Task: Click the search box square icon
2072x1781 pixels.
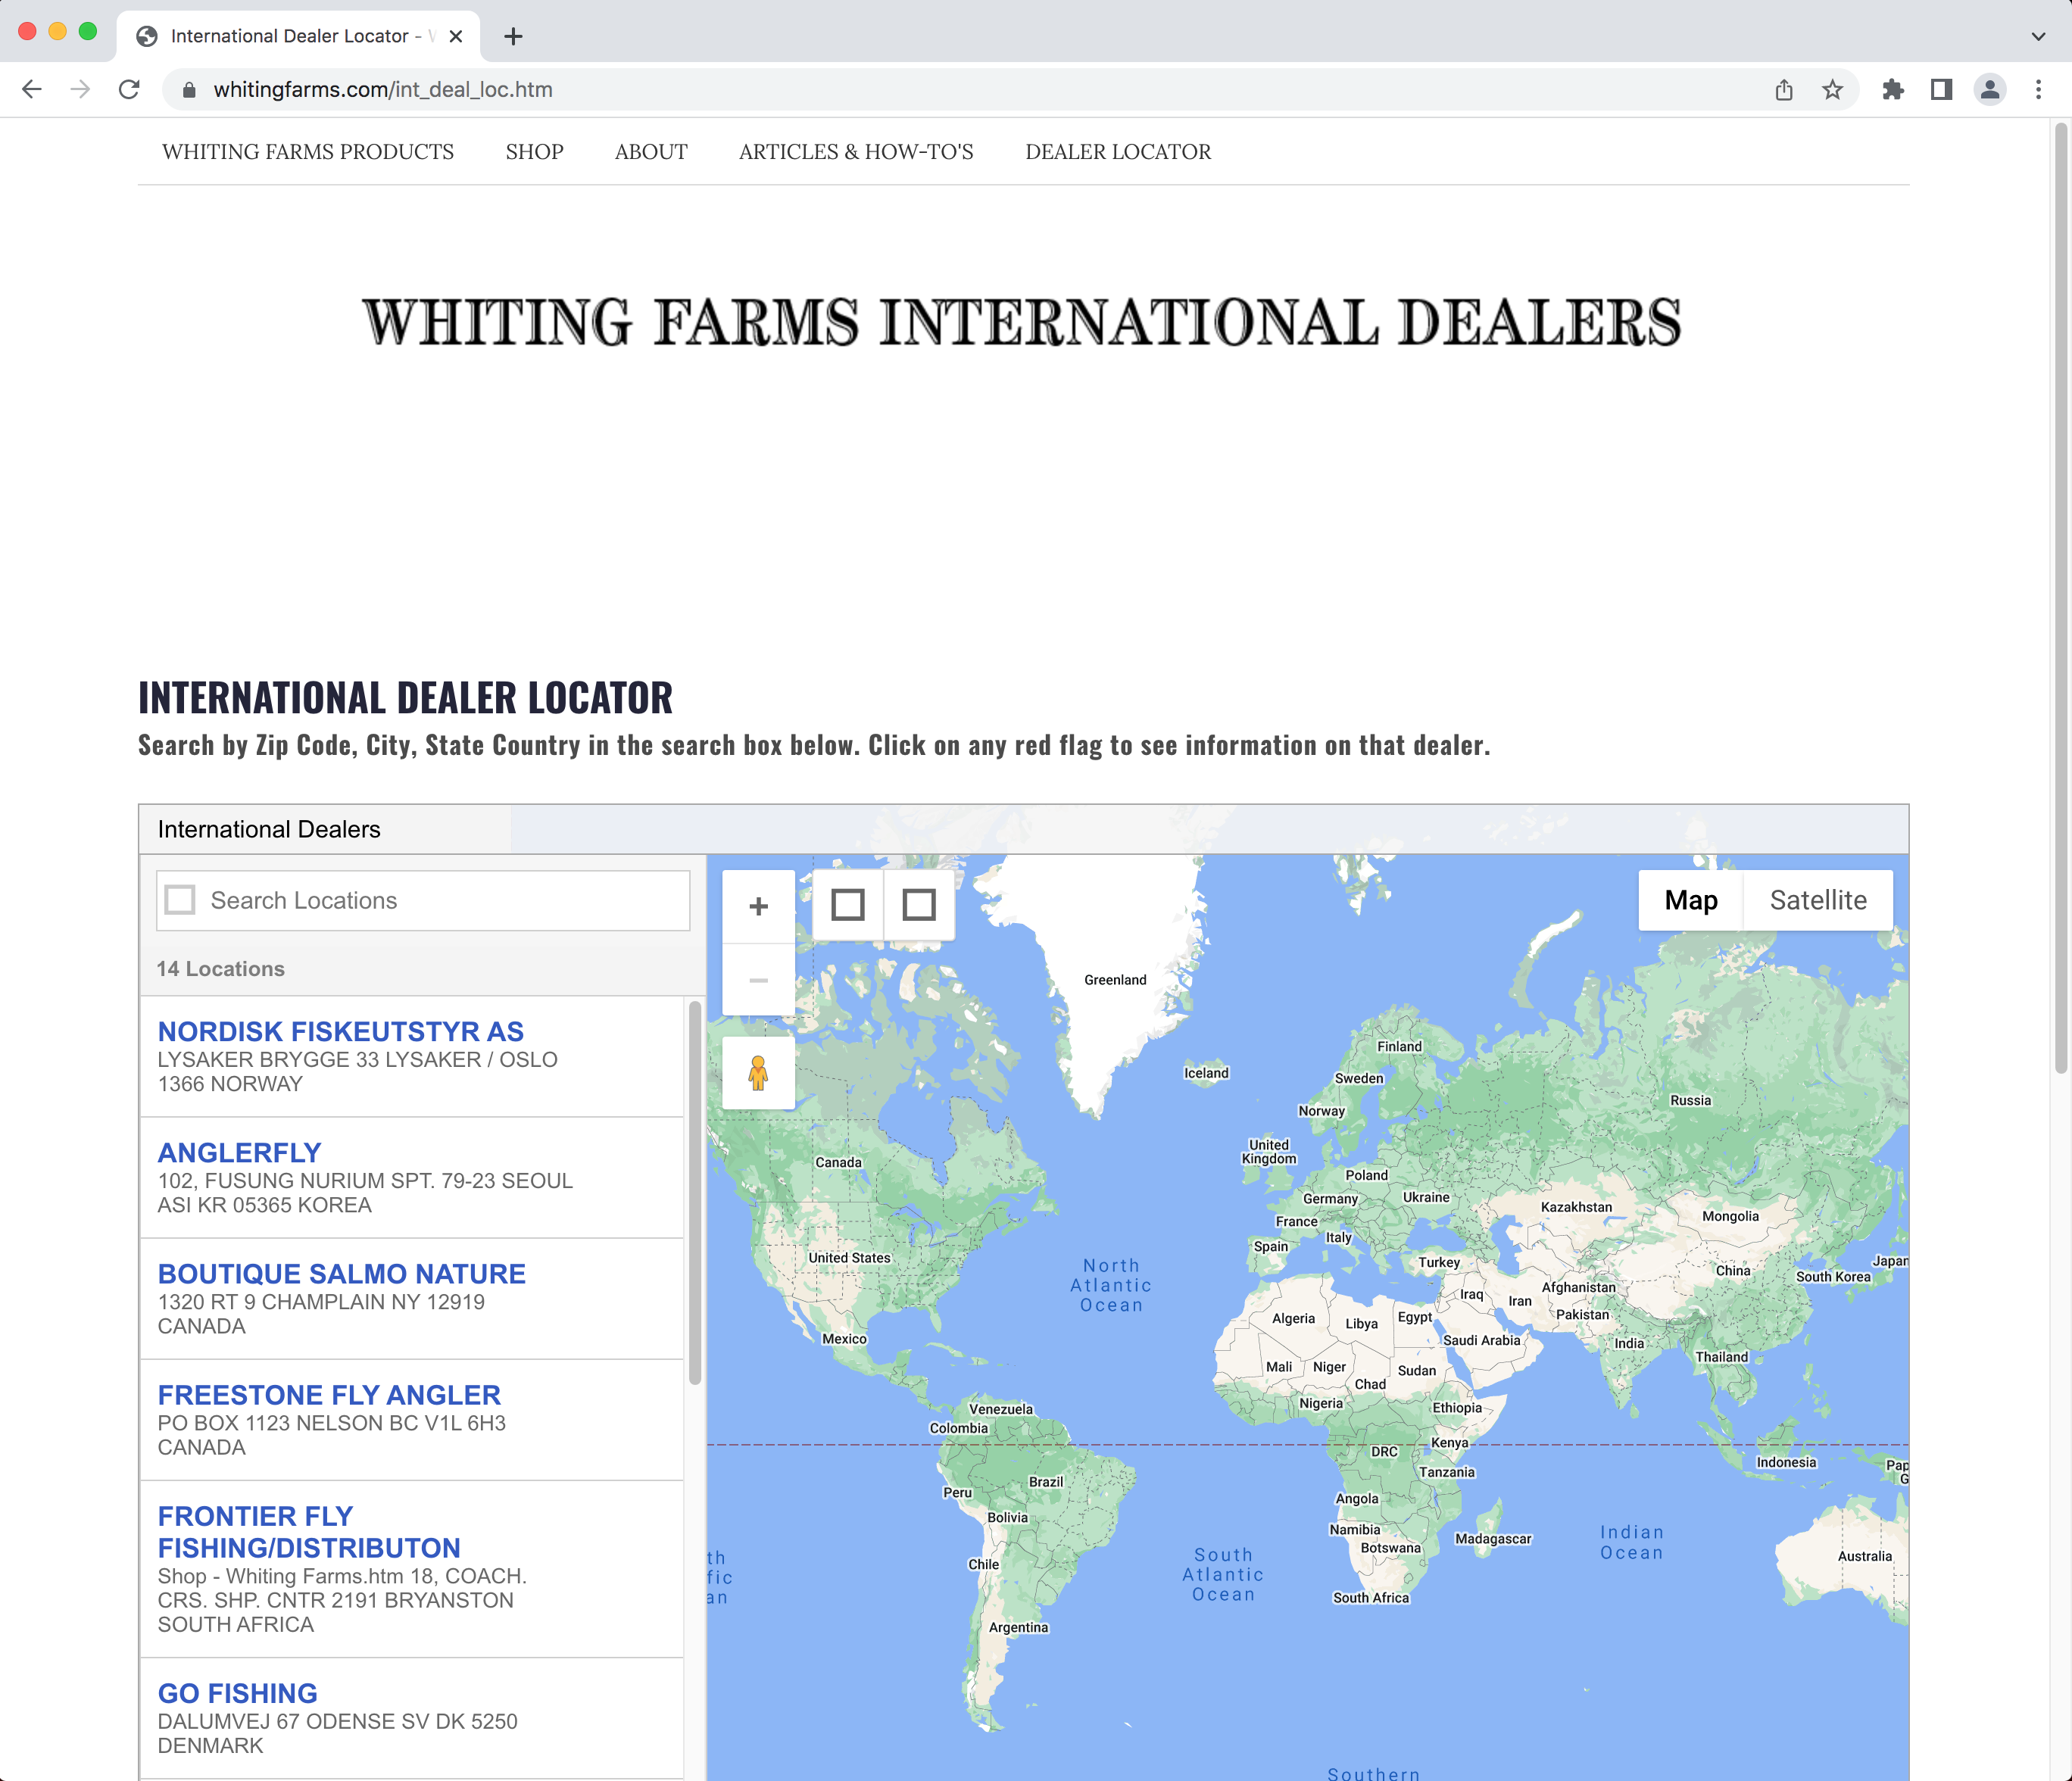Action: (180, 900)
